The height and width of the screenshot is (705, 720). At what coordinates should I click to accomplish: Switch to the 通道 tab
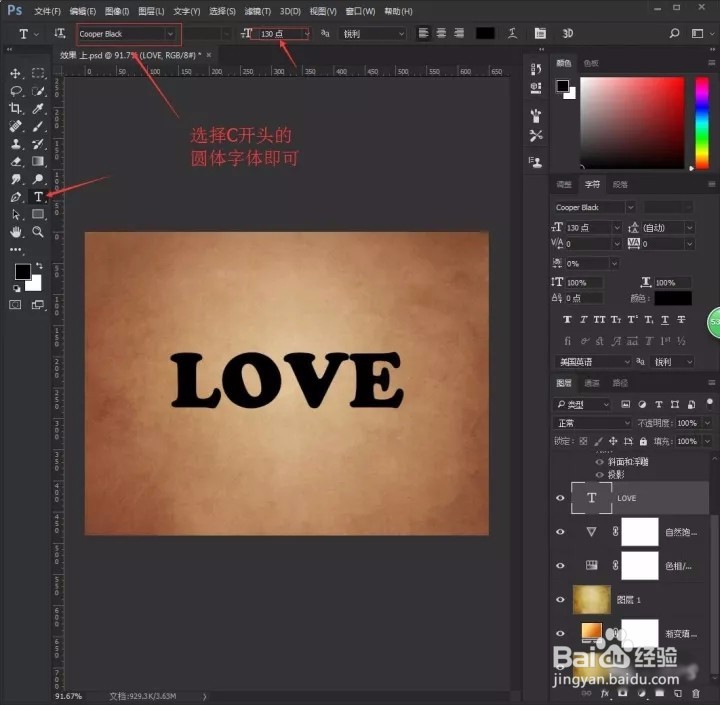tap(592, 383)
